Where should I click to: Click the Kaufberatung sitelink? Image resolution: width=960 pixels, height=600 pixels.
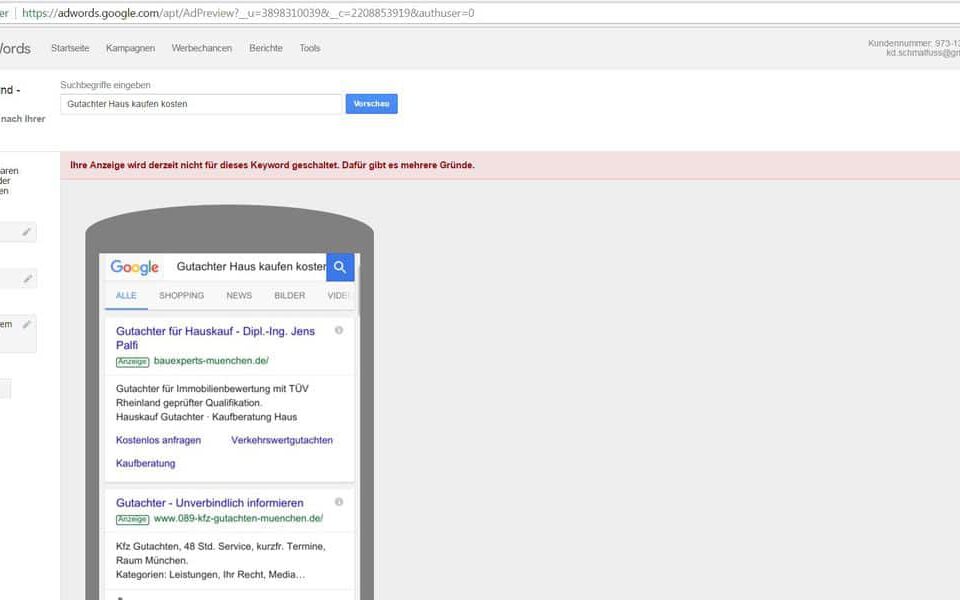click(x=146, y=463)
